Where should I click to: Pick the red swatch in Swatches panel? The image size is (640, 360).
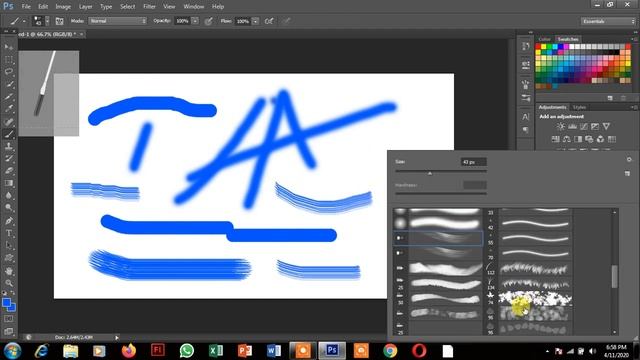(538, 47)
